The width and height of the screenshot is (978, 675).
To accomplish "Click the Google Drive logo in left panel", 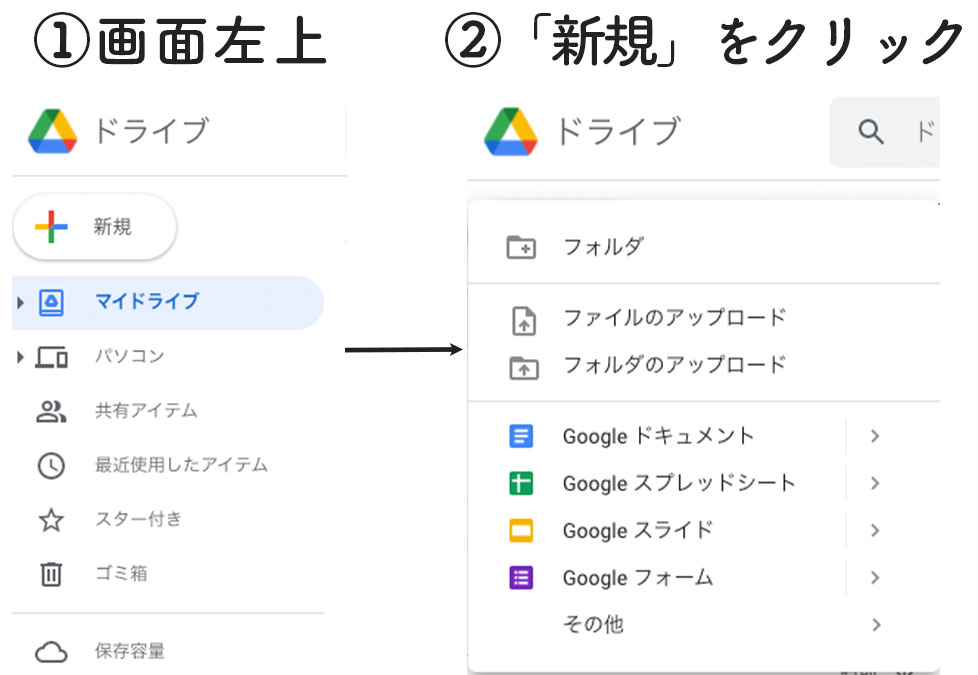I will tap(53, 131).
